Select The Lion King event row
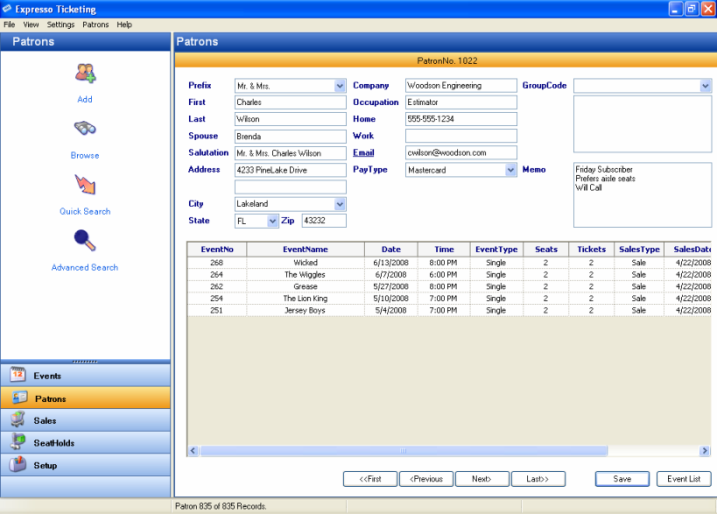 pos(449,298)
